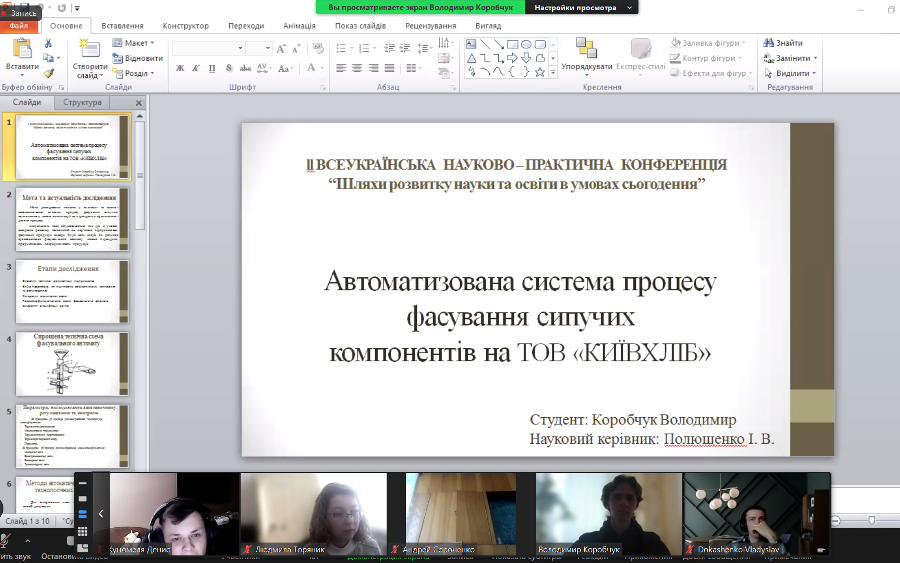Click the decrease list indent icon
Screen dimensions: 900x563
[390, 48]
